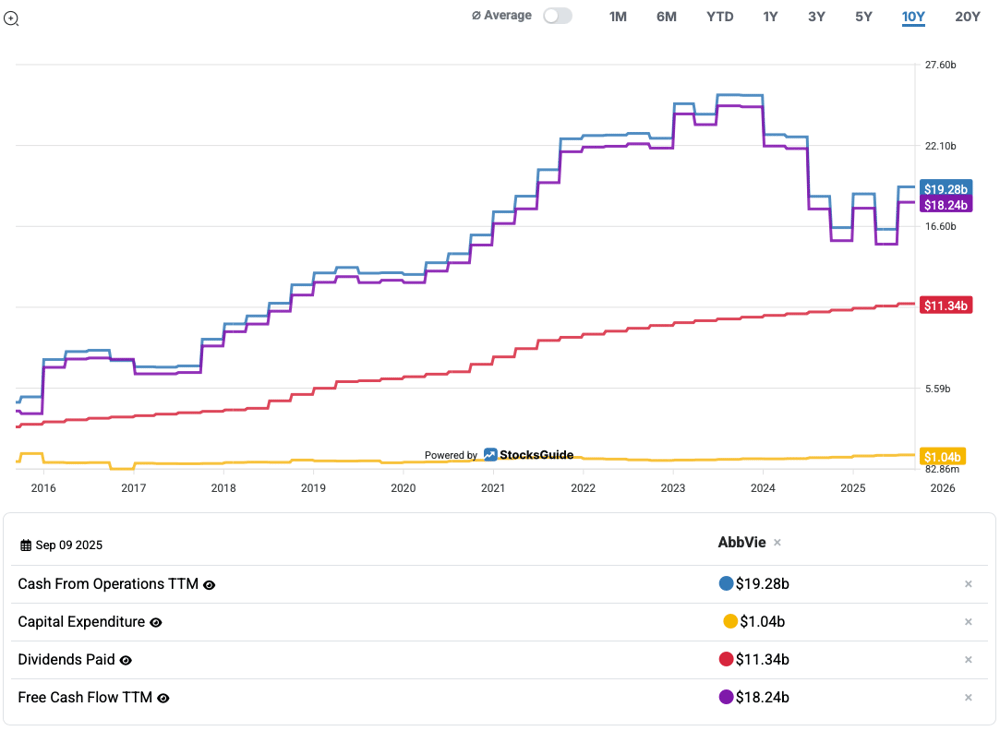Click the $19.28b value in the table
Image resolution: width=1000 pixels, height=731 pixels.
pyautogui.click(x=762, y=584)
